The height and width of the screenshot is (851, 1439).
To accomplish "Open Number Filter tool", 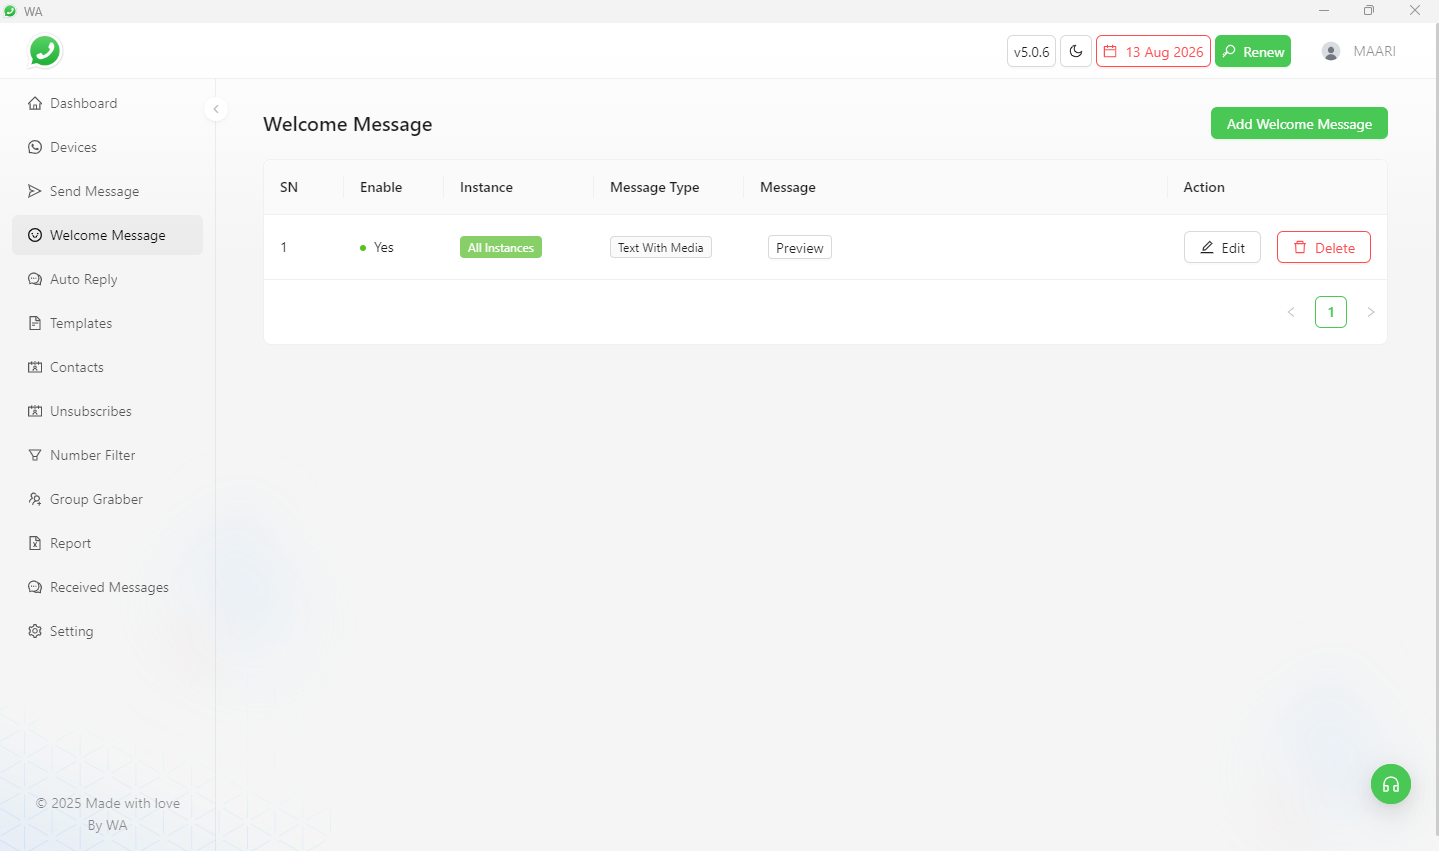I will [92, 455].
